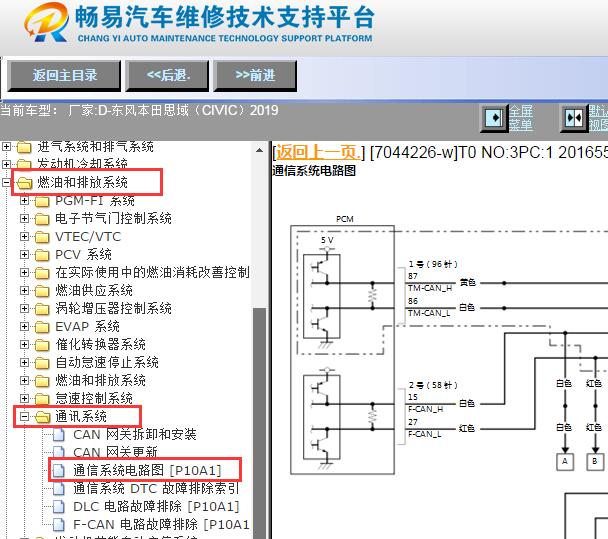
Task: Click the 在实际使用中的燃油消耗改善控制 folder icon
Action: 42,273
